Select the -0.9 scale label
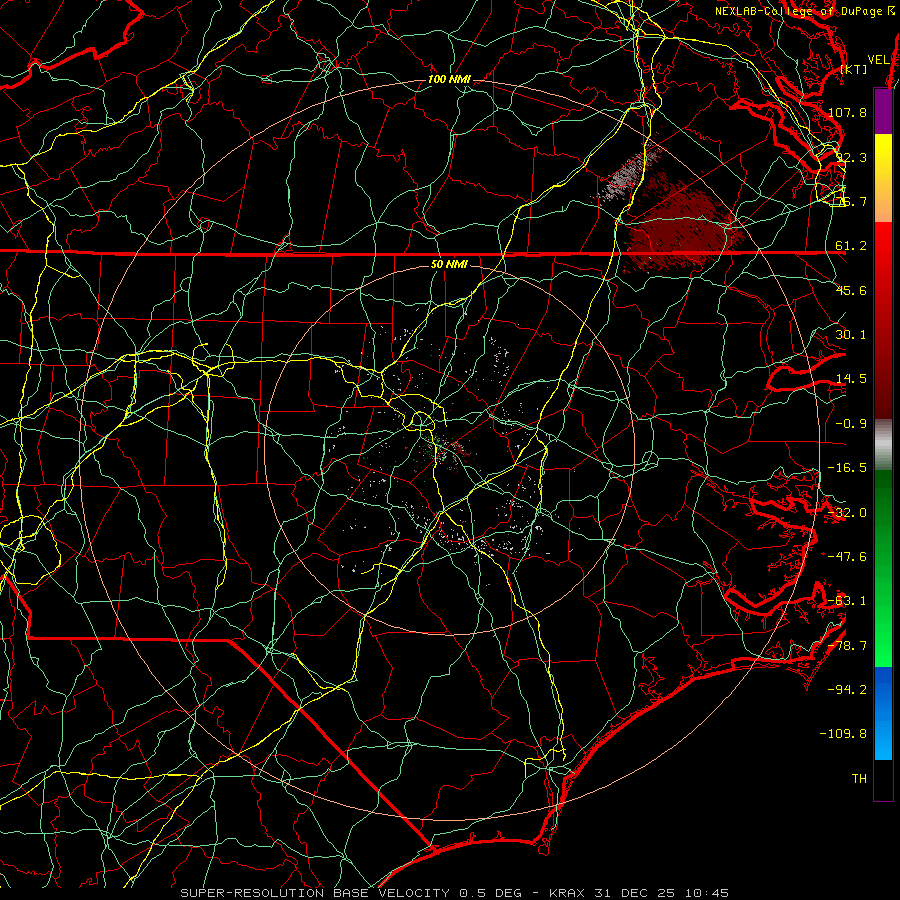Image resolution: width=900 pixels, height=900 pixels. pyautogui.click(x=851, y=424)
